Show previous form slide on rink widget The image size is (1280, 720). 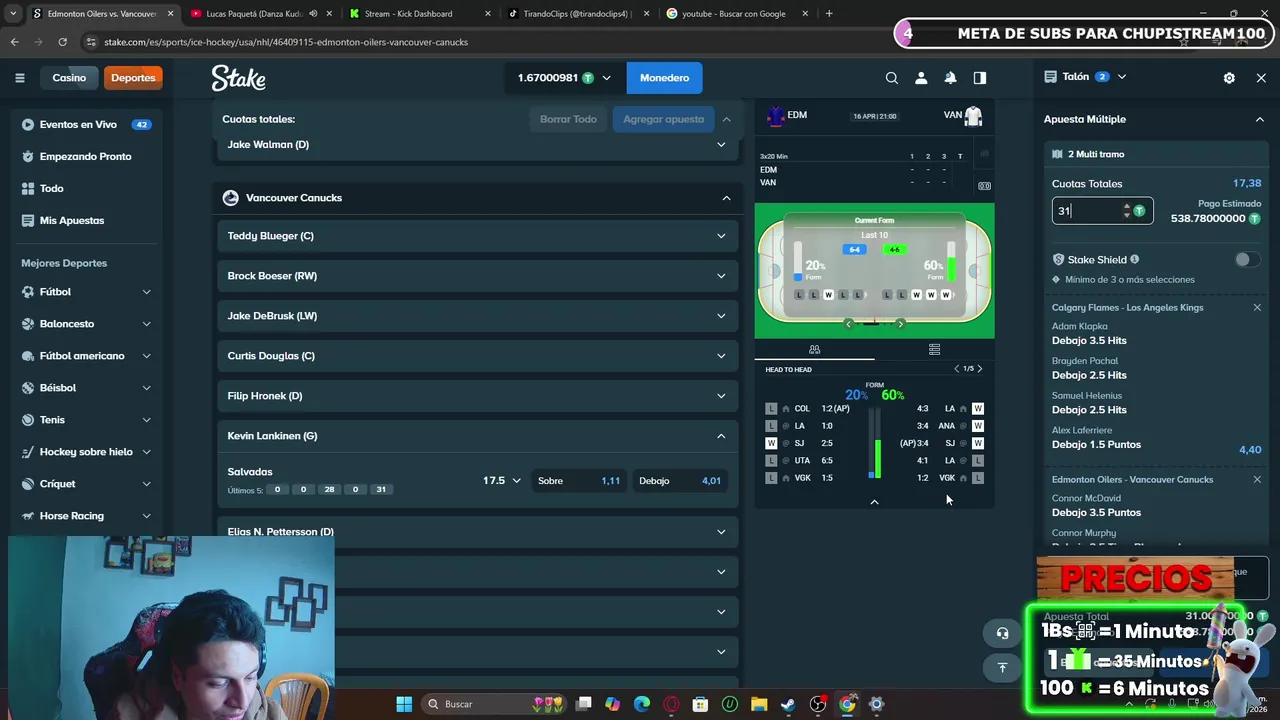(x=848, y=324)
